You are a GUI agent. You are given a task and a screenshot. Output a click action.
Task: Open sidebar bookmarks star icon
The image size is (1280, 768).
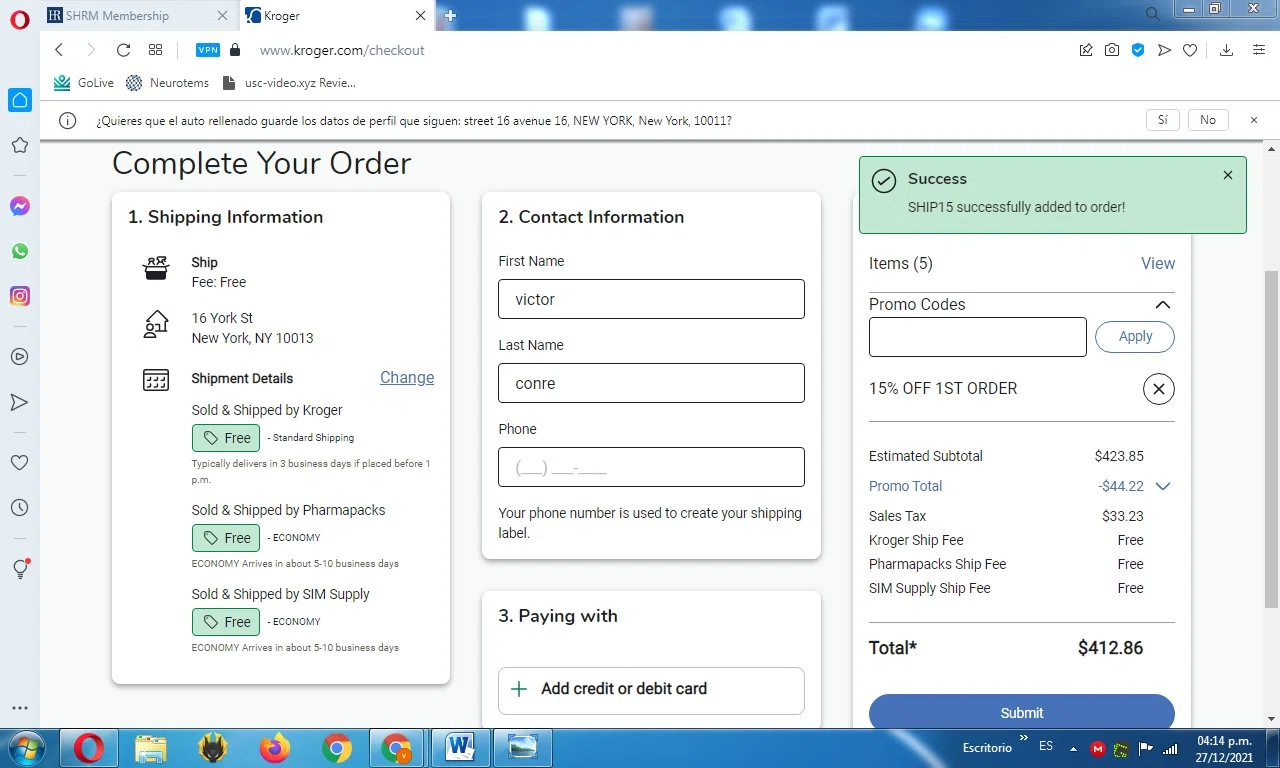click(20, 145)
